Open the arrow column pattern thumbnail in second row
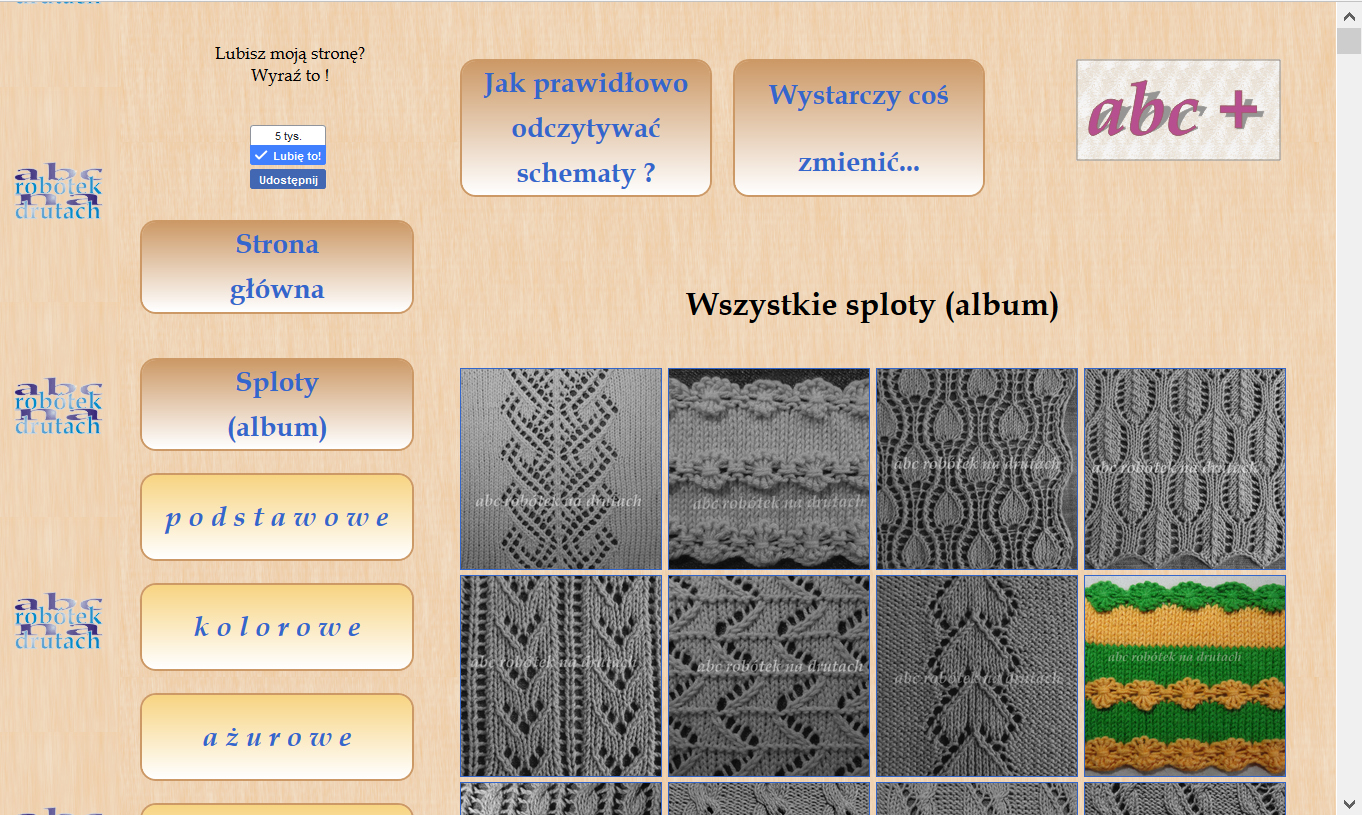 click(x=977, y=676)
